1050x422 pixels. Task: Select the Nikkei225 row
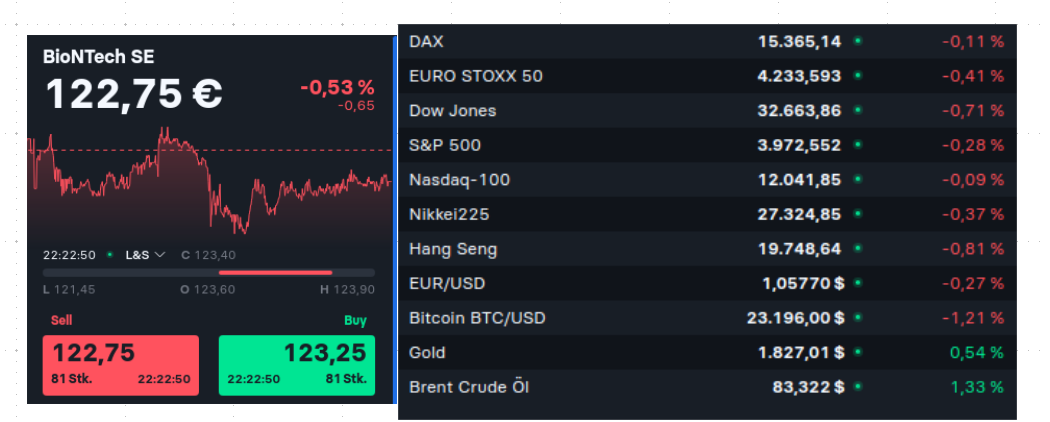click(706, 214)
